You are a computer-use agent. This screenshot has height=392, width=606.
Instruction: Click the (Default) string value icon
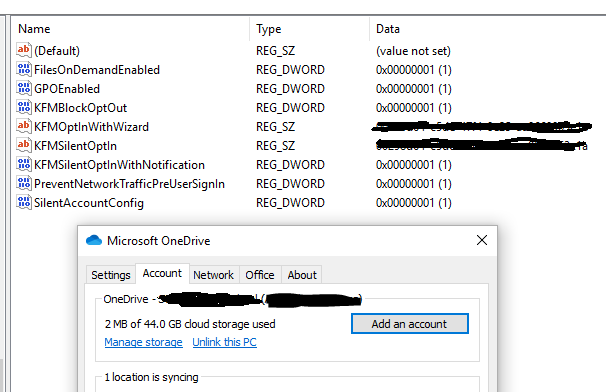[24, 50]
